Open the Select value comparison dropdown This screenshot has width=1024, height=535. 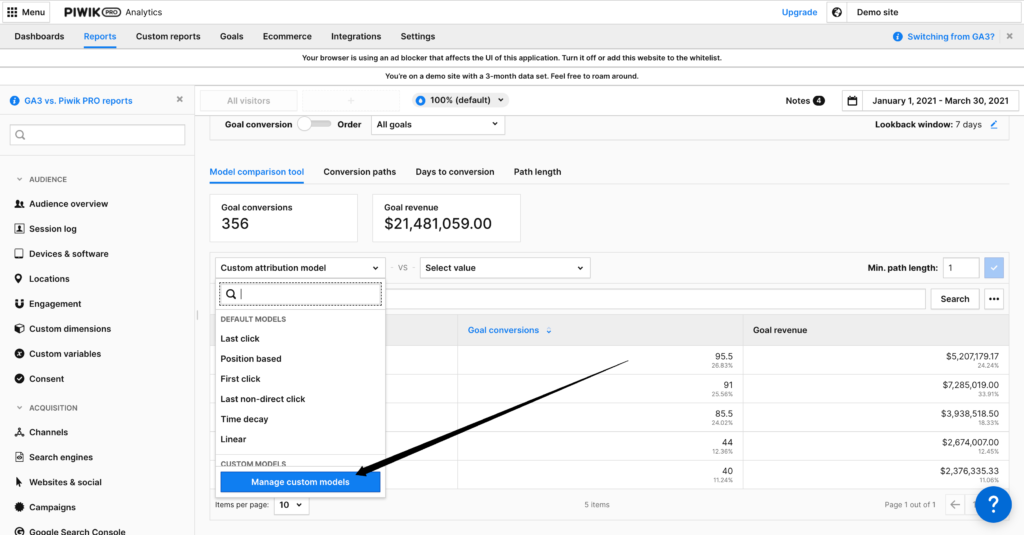(x=504, y=268)
